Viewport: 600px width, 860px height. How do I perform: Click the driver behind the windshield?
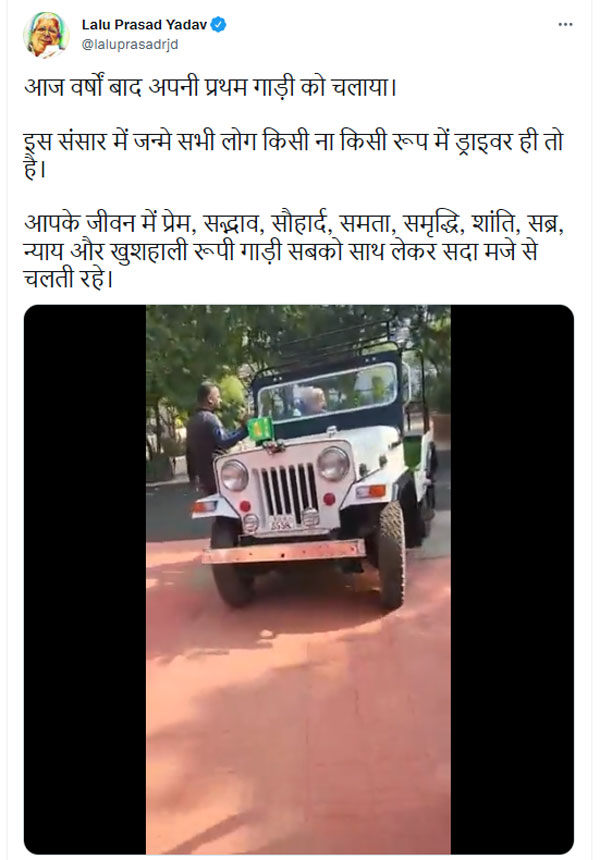click(x=312, y=402)
